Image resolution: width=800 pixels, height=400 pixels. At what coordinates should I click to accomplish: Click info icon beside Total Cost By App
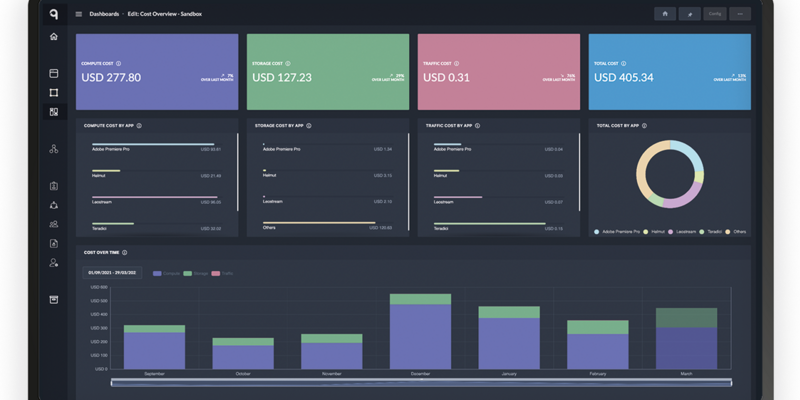pos(644,126)
